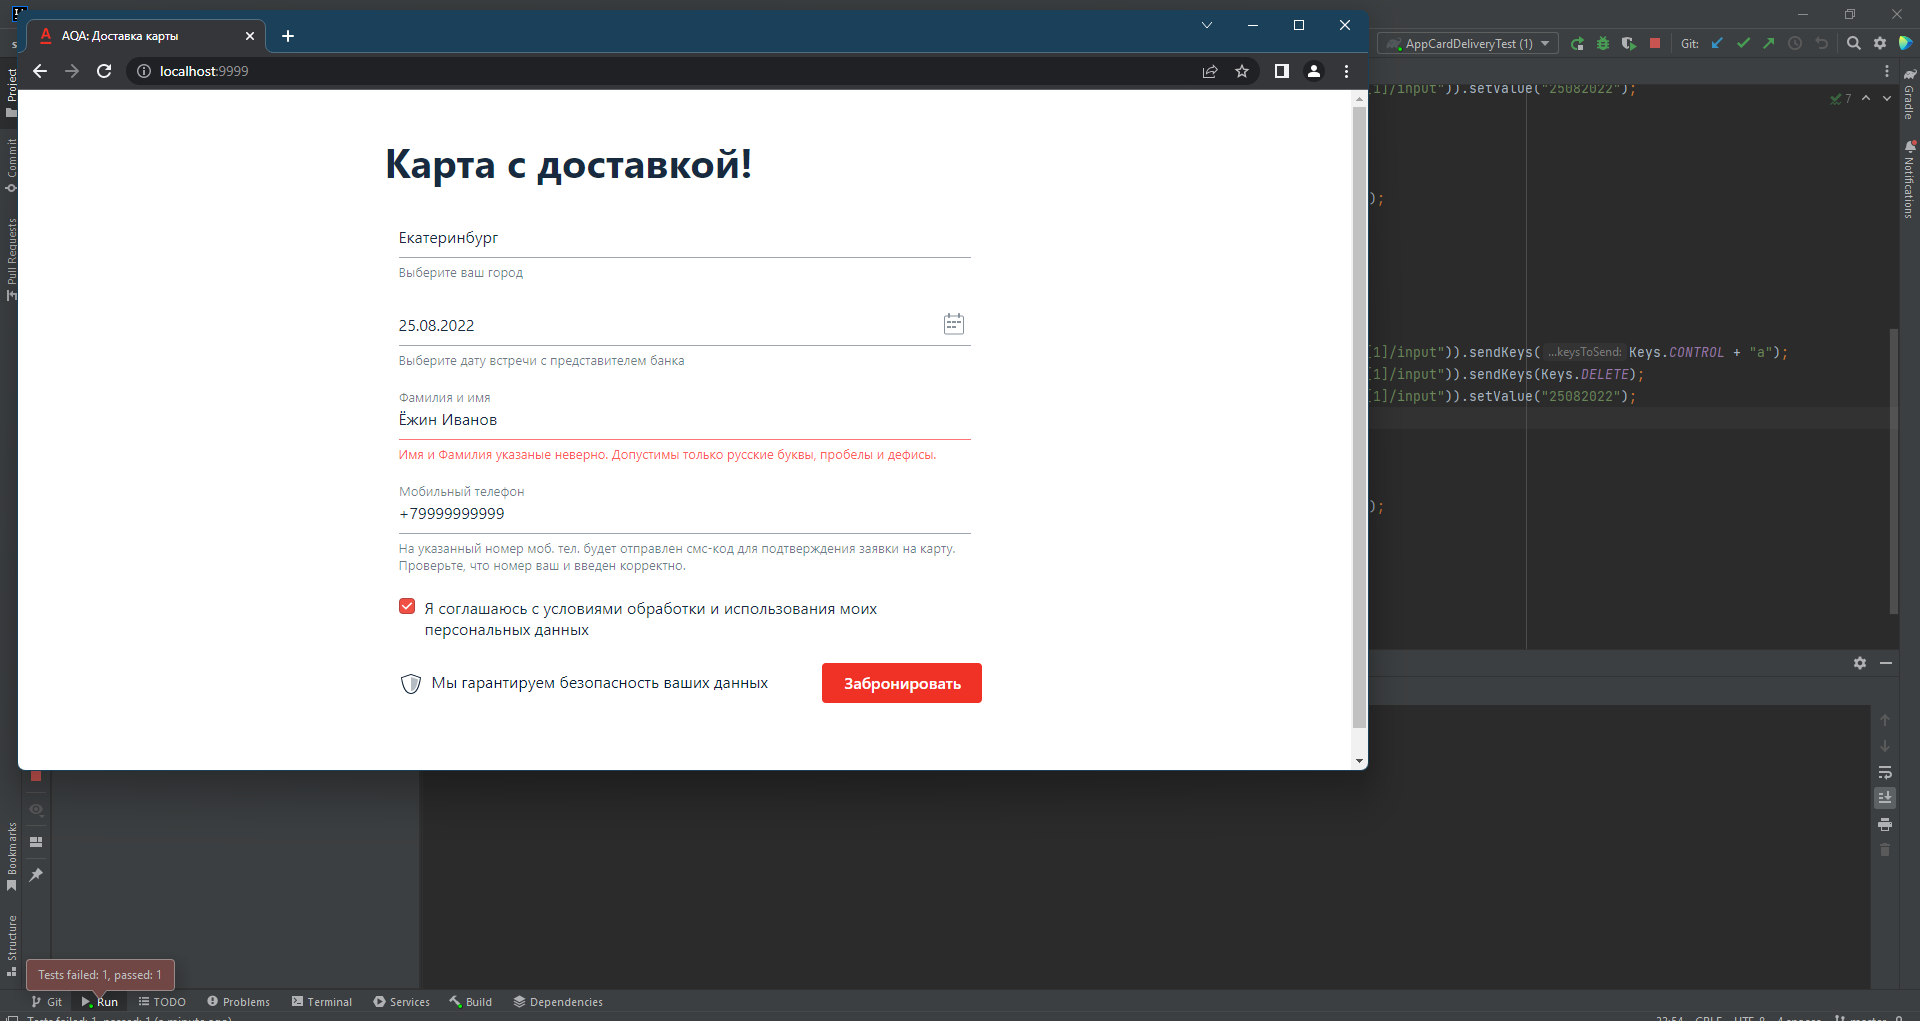
Task: Disable scroll-to-end in the console
Action: pos(1885,798)
